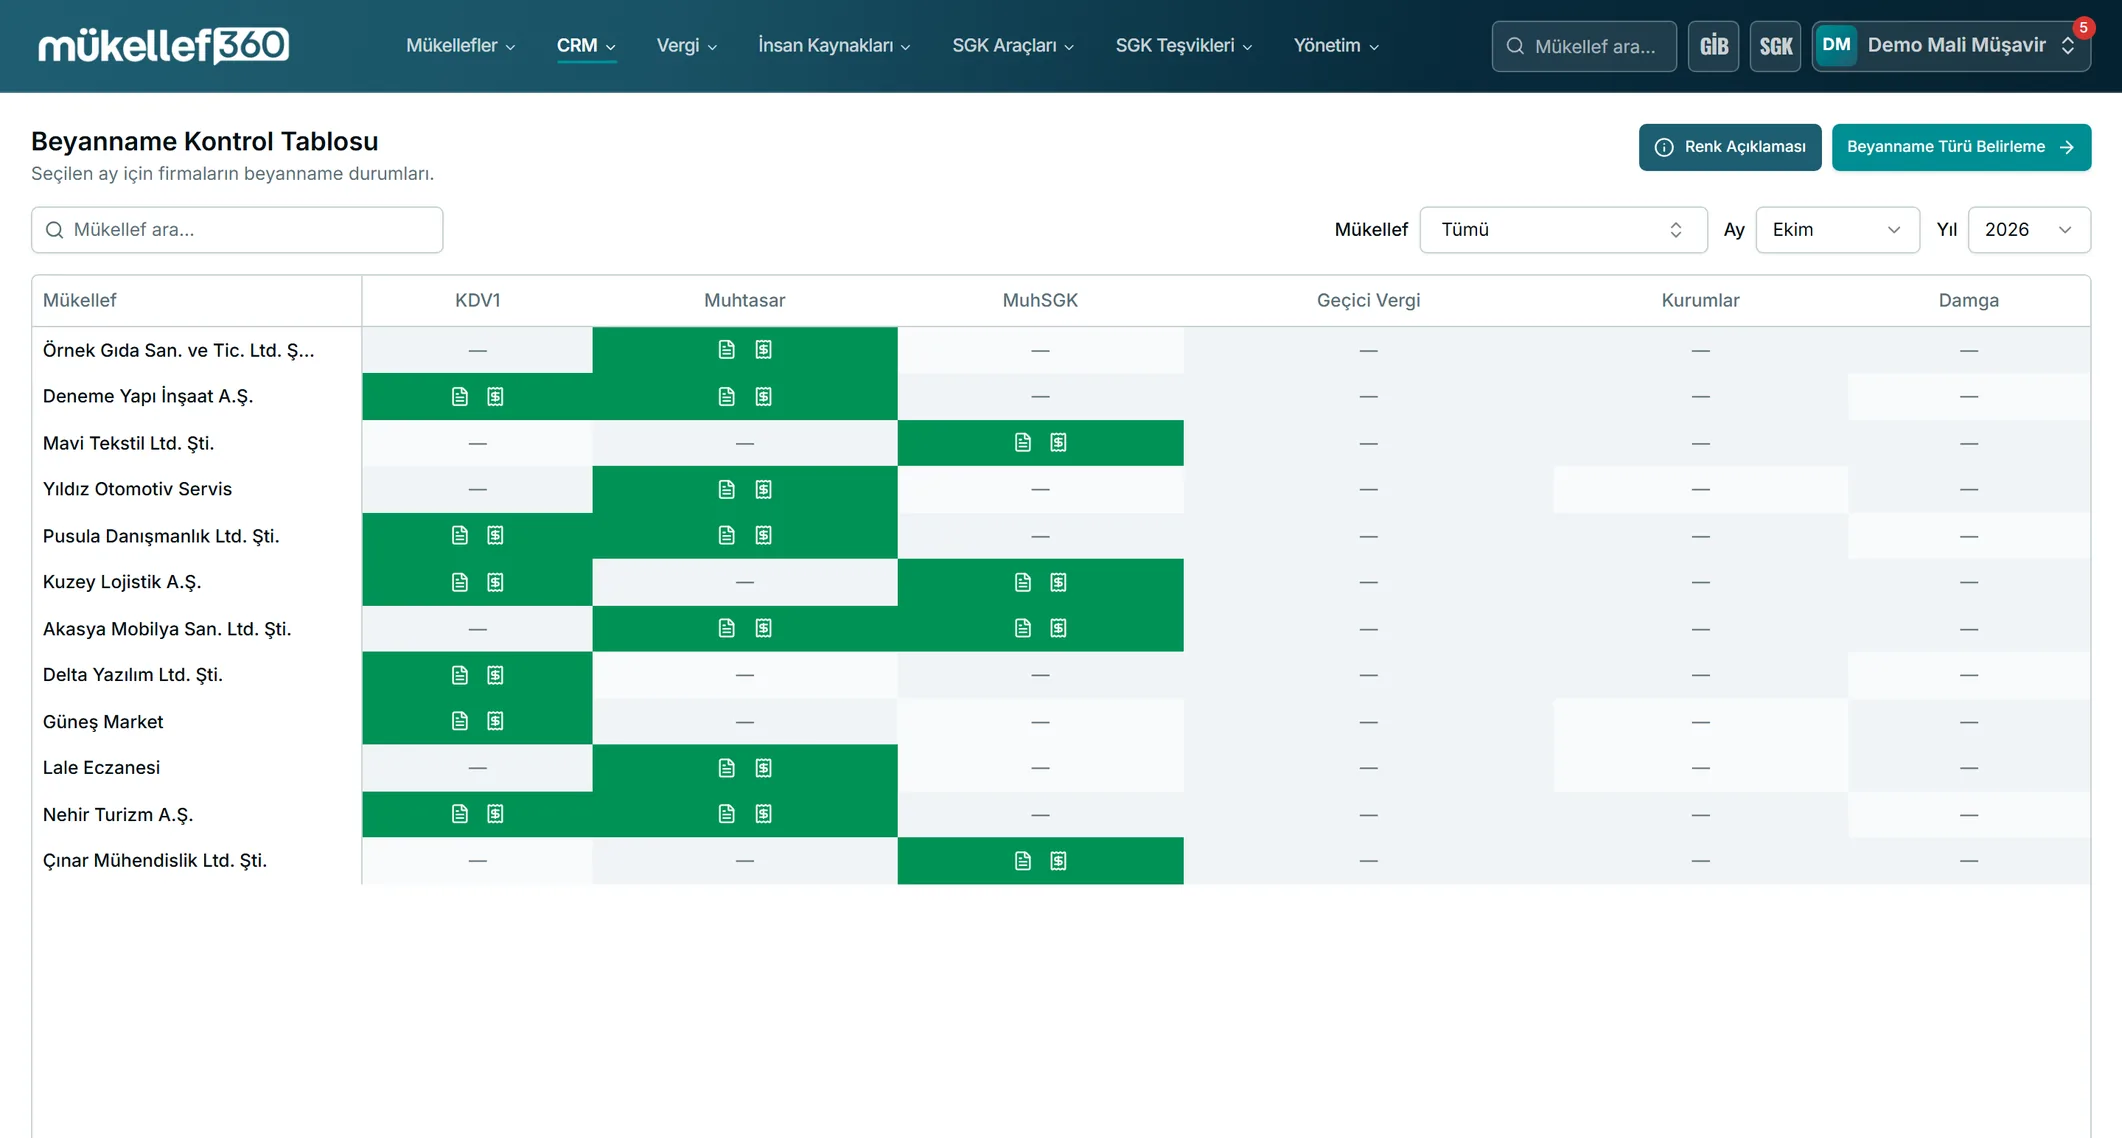Viewport: 2122px width, 1138px height.
Task: Click payment icon in Deneme Yapı Muhtasar cell
Action: click(763, 397)
